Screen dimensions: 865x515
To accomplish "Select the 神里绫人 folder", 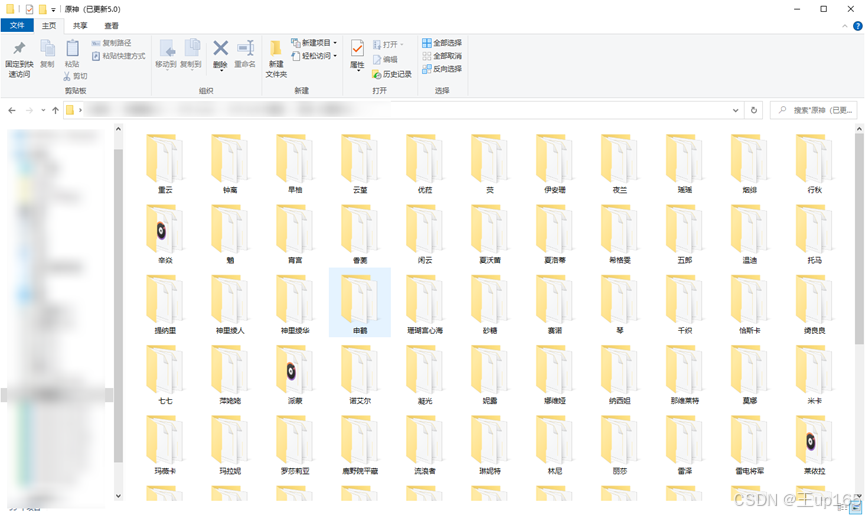I will [x=230, y=304].
